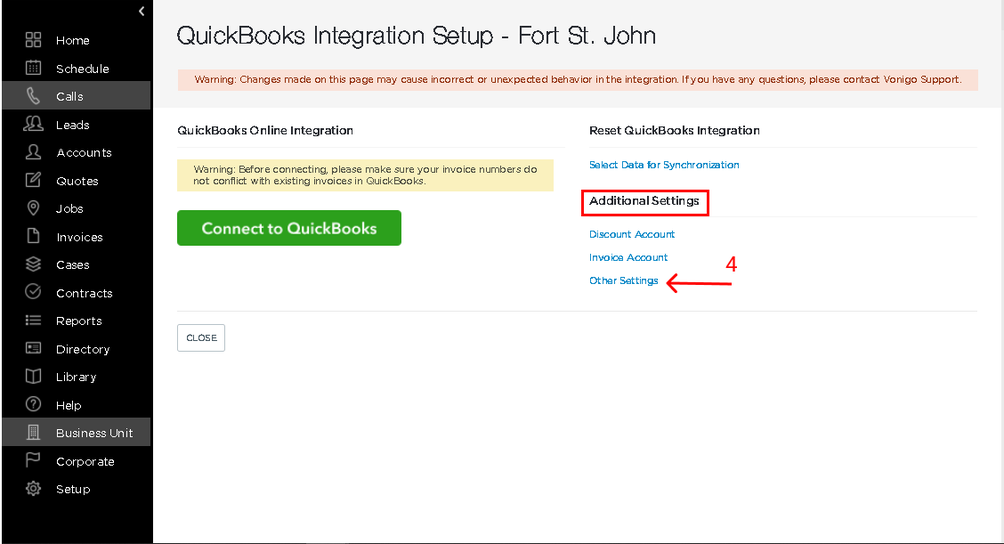Click the QuickBooks Integration Setup page title

pyautogui.click(x=416, y=36)
